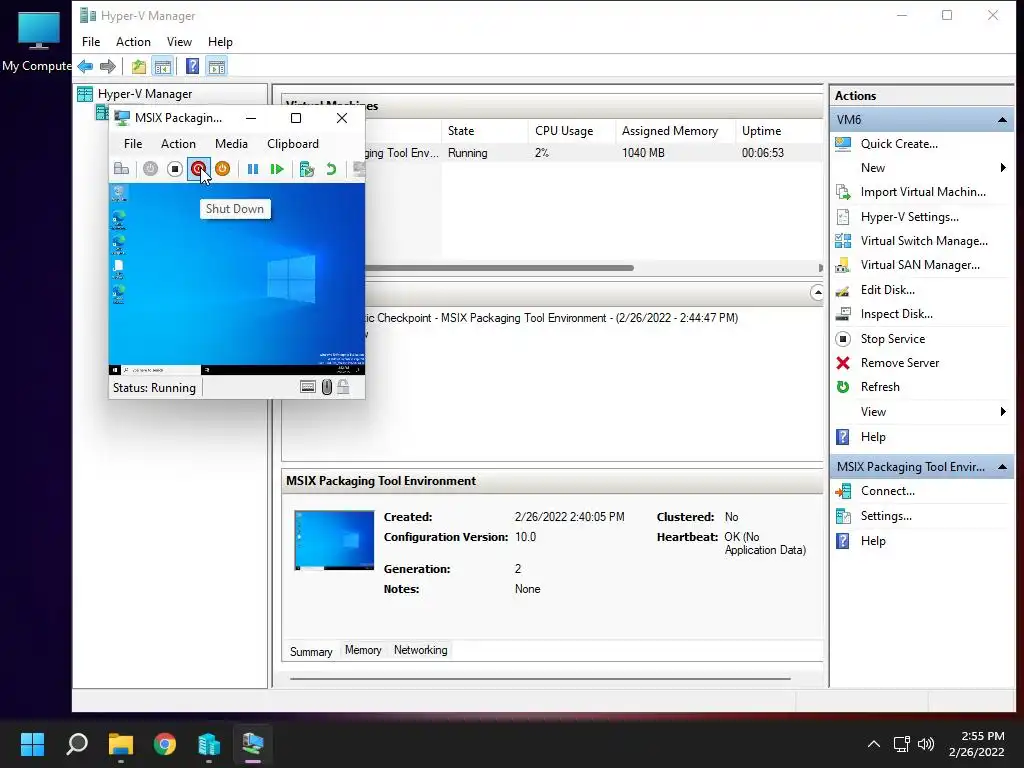The width and height of the screenshot is (1024, 768).
Task: Collapse Checkpoints pane chevron button
Action: [x=817, y=293]
